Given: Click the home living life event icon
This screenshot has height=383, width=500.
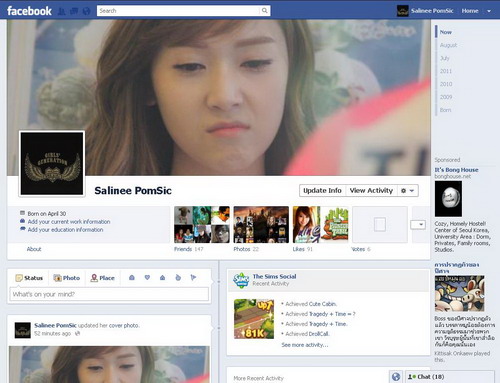Looking at the screenshot, I should tap(162, 278).
